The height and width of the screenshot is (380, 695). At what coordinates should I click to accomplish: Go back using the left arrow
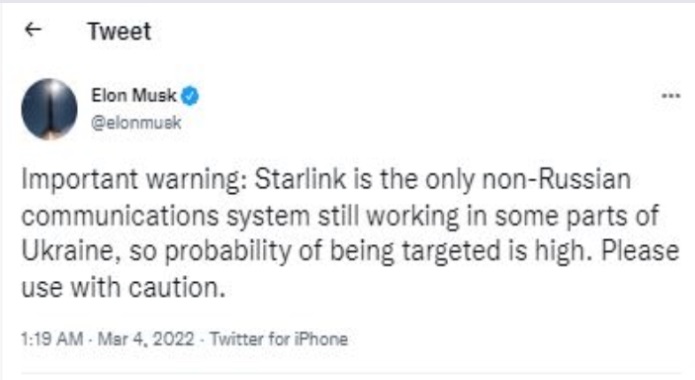click(x=33, y=30)
